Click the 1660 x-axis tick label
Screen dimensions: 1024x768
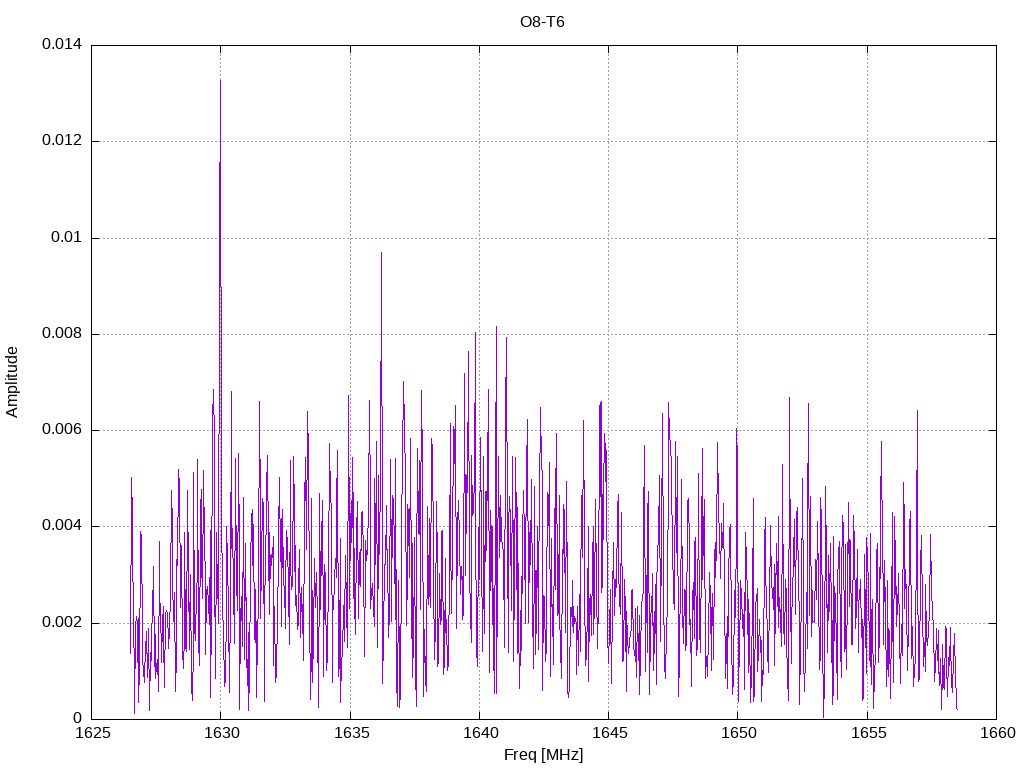(x=995, y=734)
